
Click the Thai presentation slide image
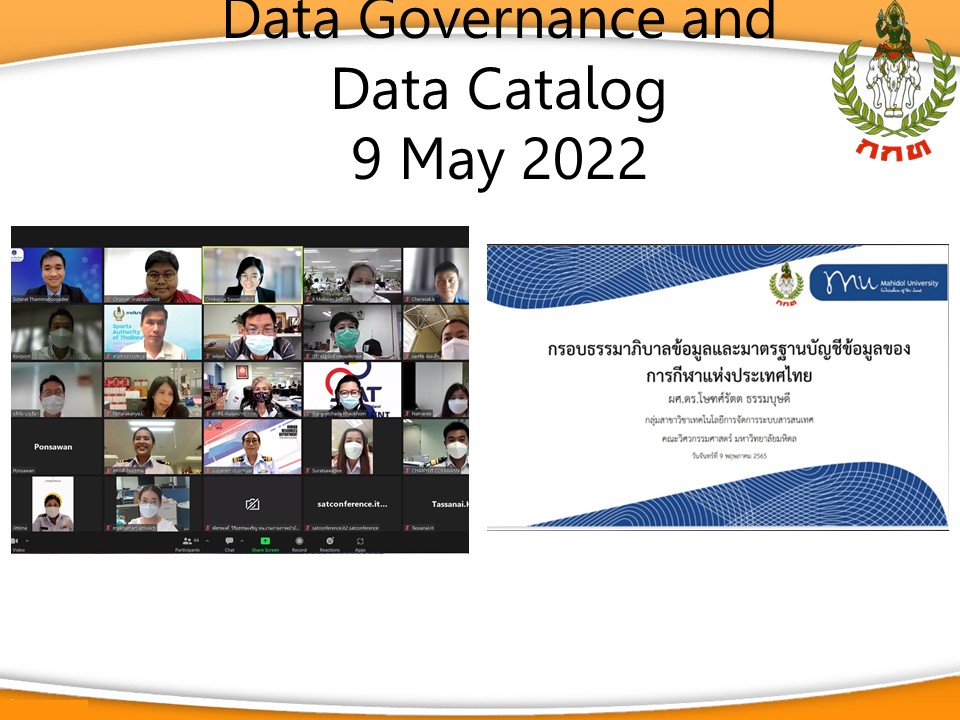[717, 386]
